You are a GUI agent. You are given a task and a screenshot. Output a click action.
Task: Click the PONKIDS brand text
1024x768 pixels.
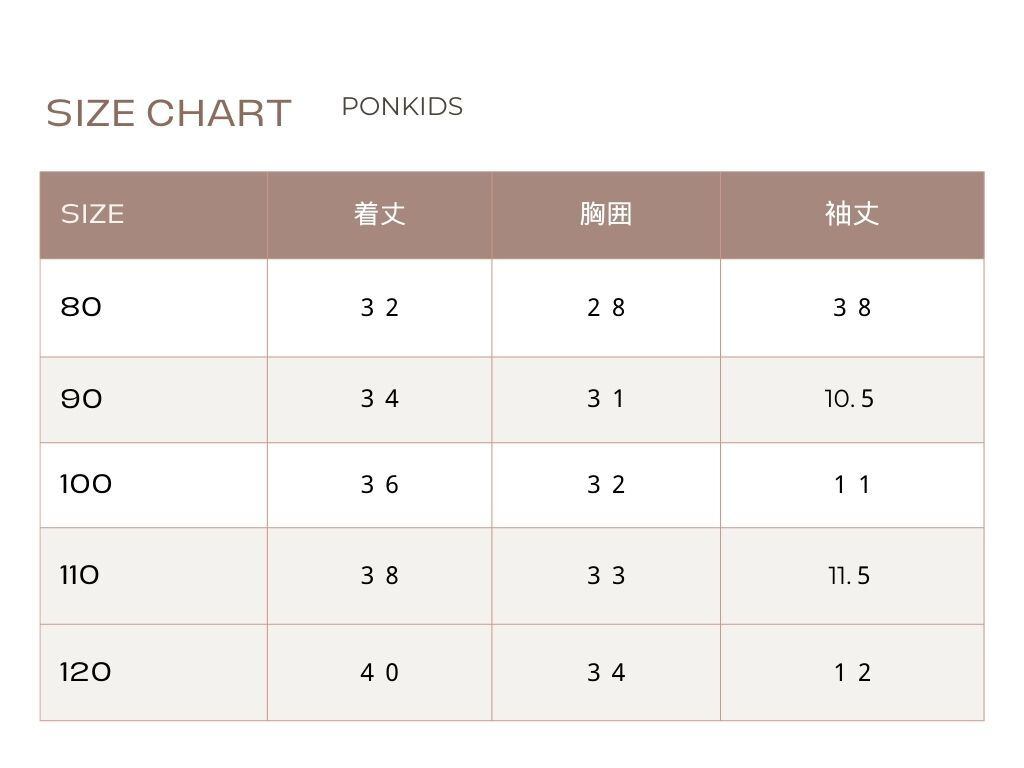point(402,107)
